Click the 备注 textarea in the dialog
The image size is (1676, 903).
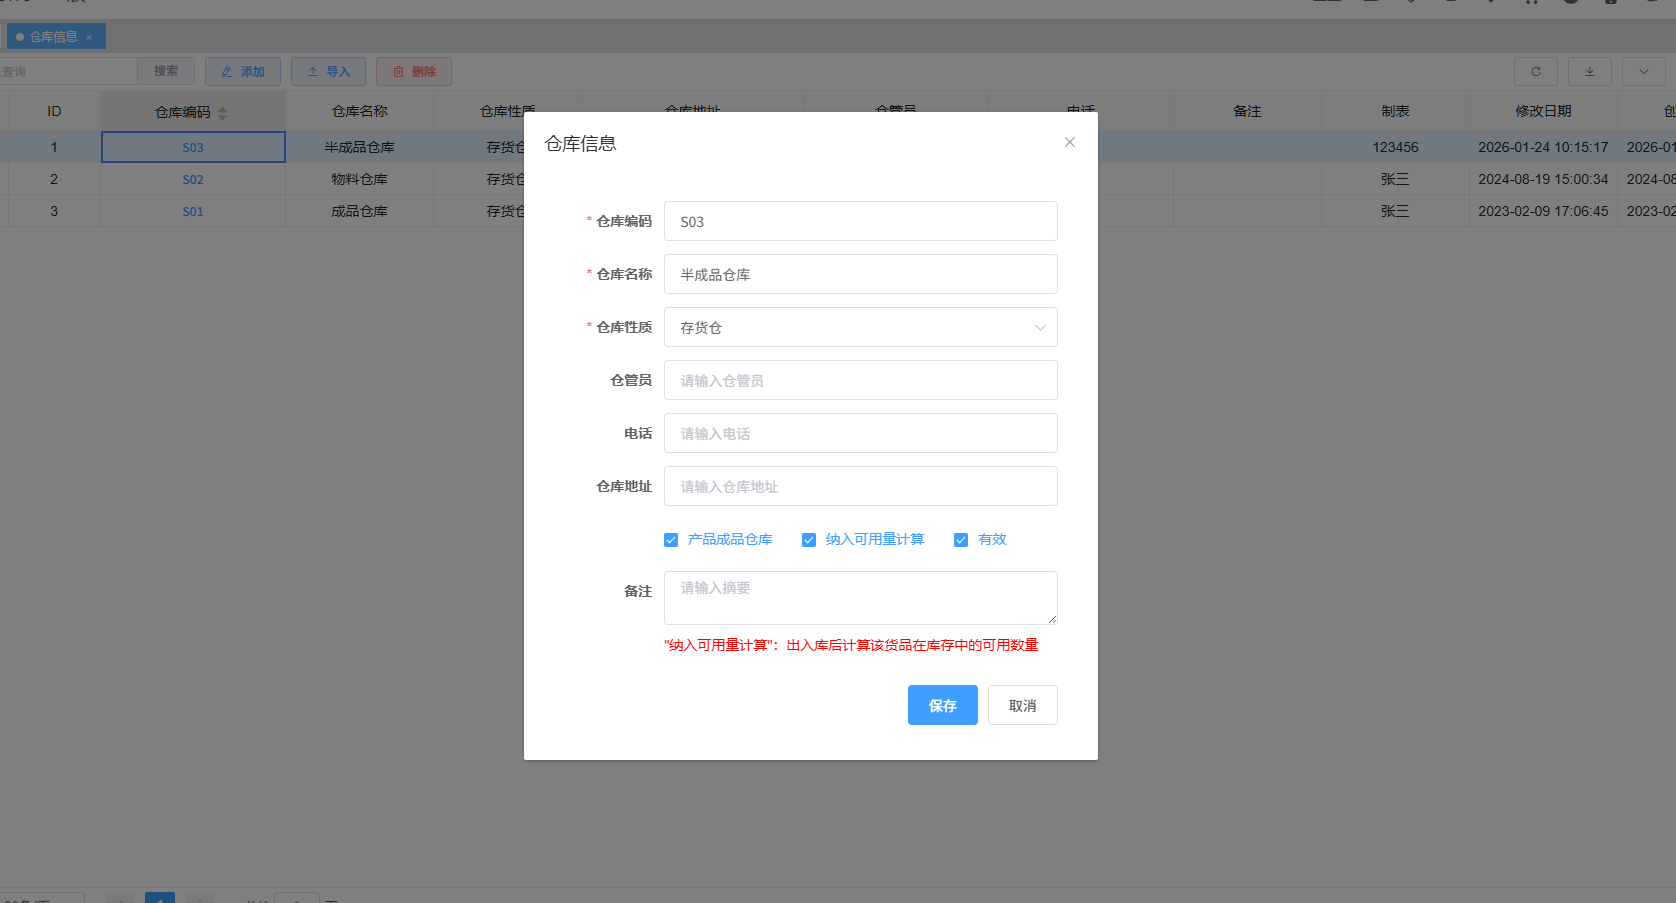click(860, 597)
